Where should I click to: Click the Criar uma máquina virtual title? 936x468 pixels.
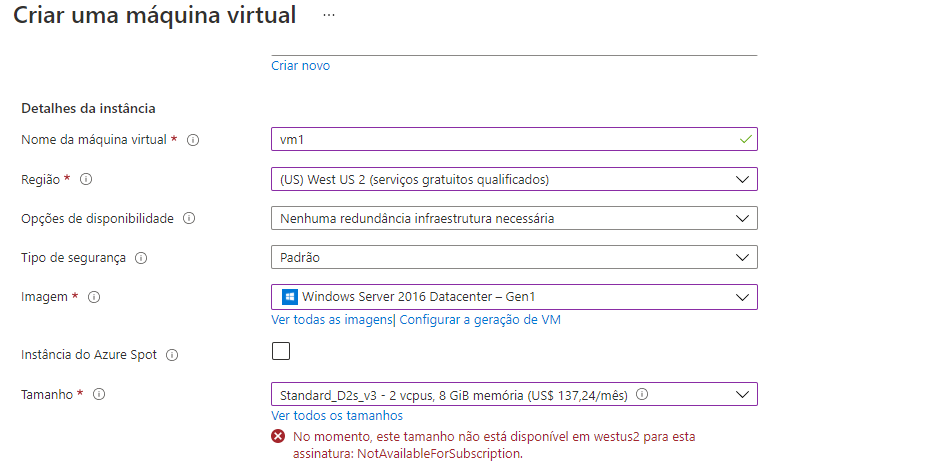(155, 15)
